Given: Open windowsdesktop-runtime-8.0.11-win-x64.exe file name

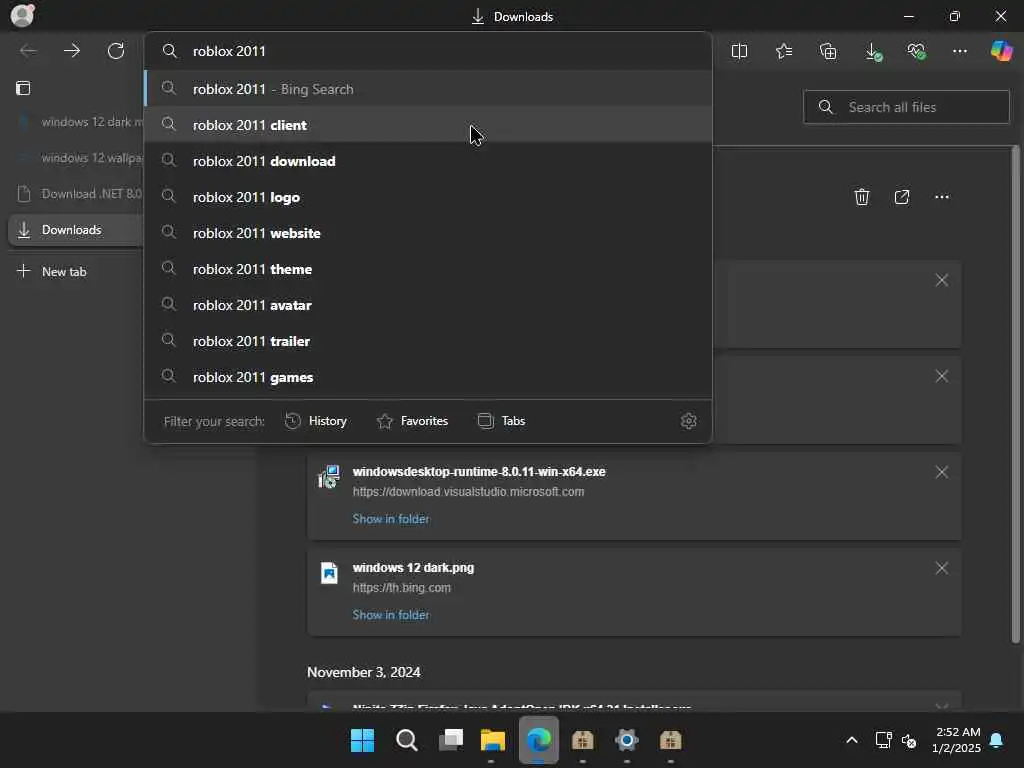Looking at the screenshot, I should coord(479,472).
